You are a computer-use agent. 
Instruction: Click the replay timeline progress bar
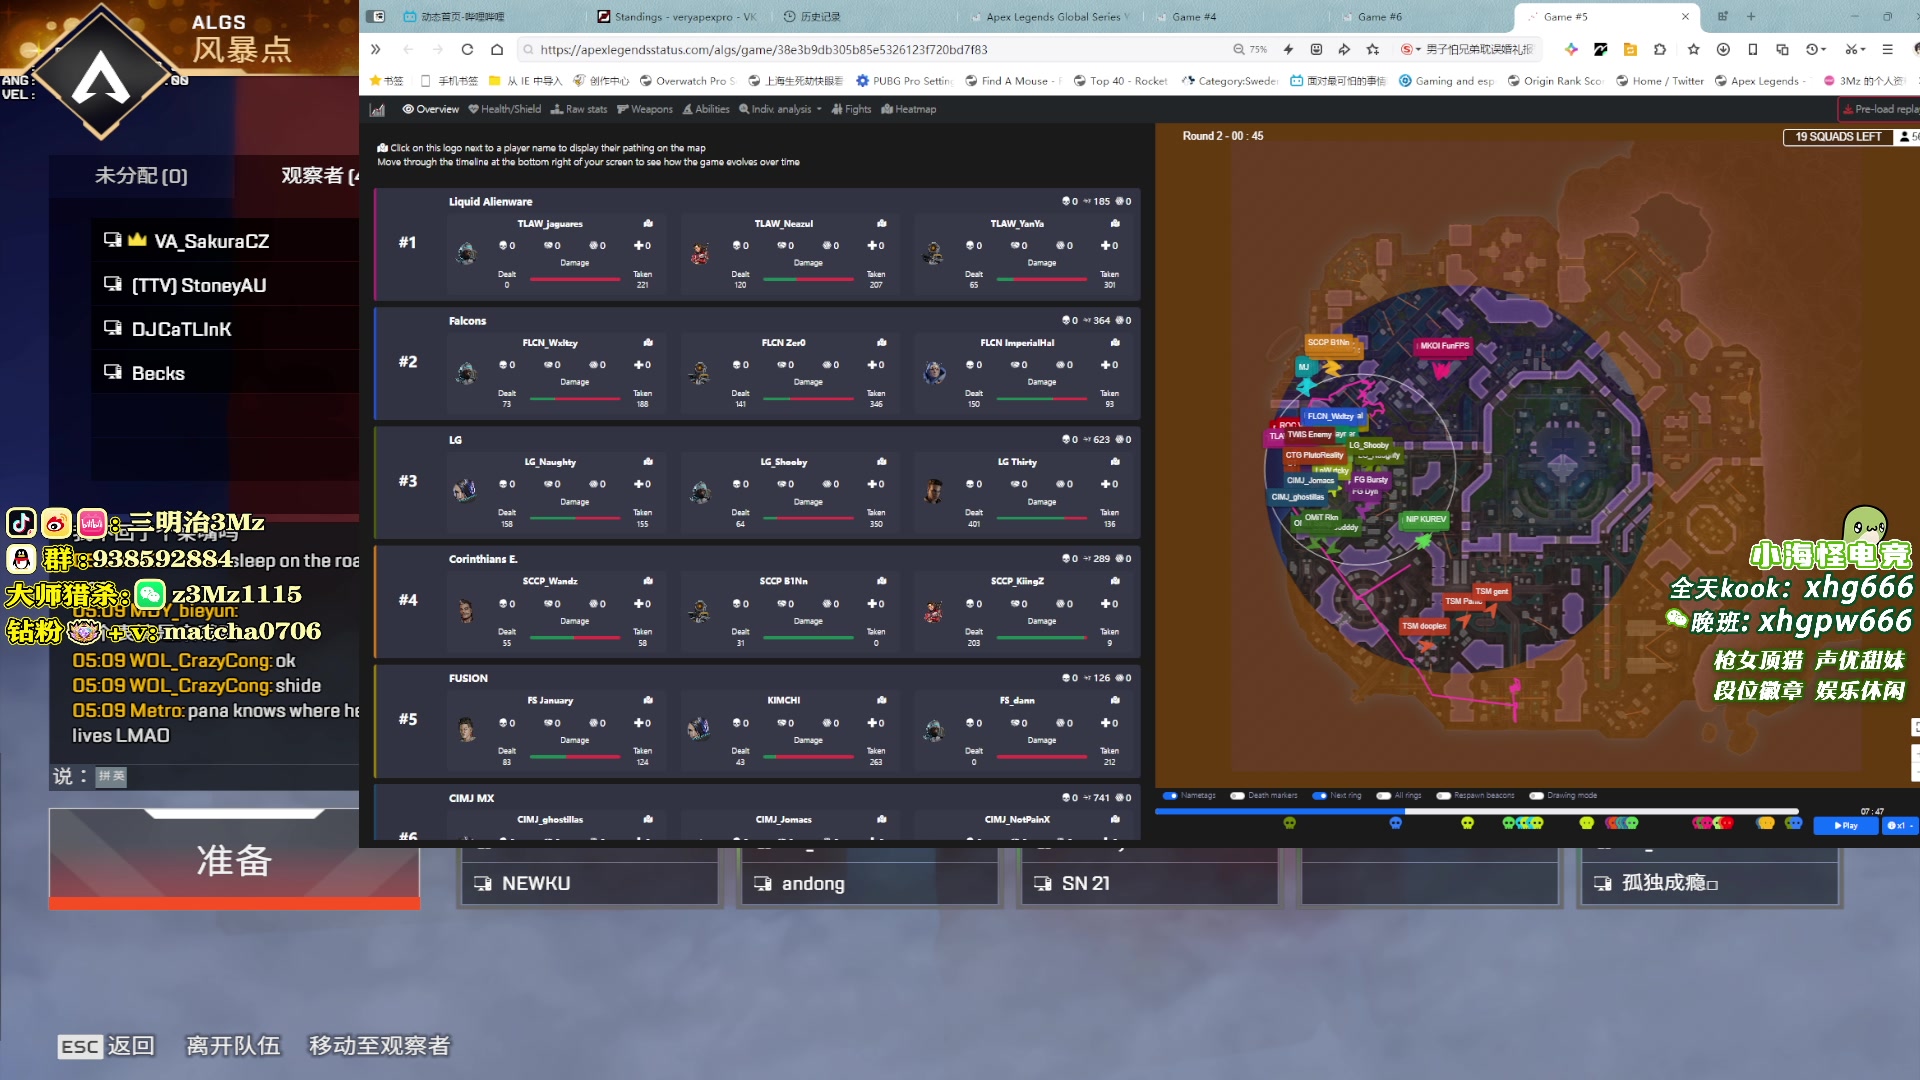1477,811
